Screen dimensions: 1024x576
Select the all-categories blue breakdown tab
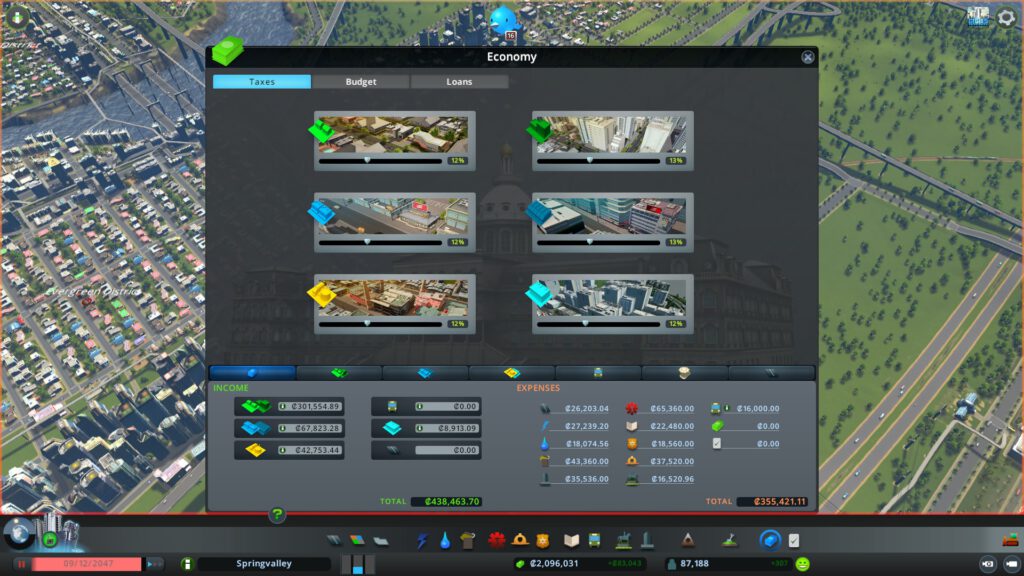pyautogui.click(x=252, y=373)
